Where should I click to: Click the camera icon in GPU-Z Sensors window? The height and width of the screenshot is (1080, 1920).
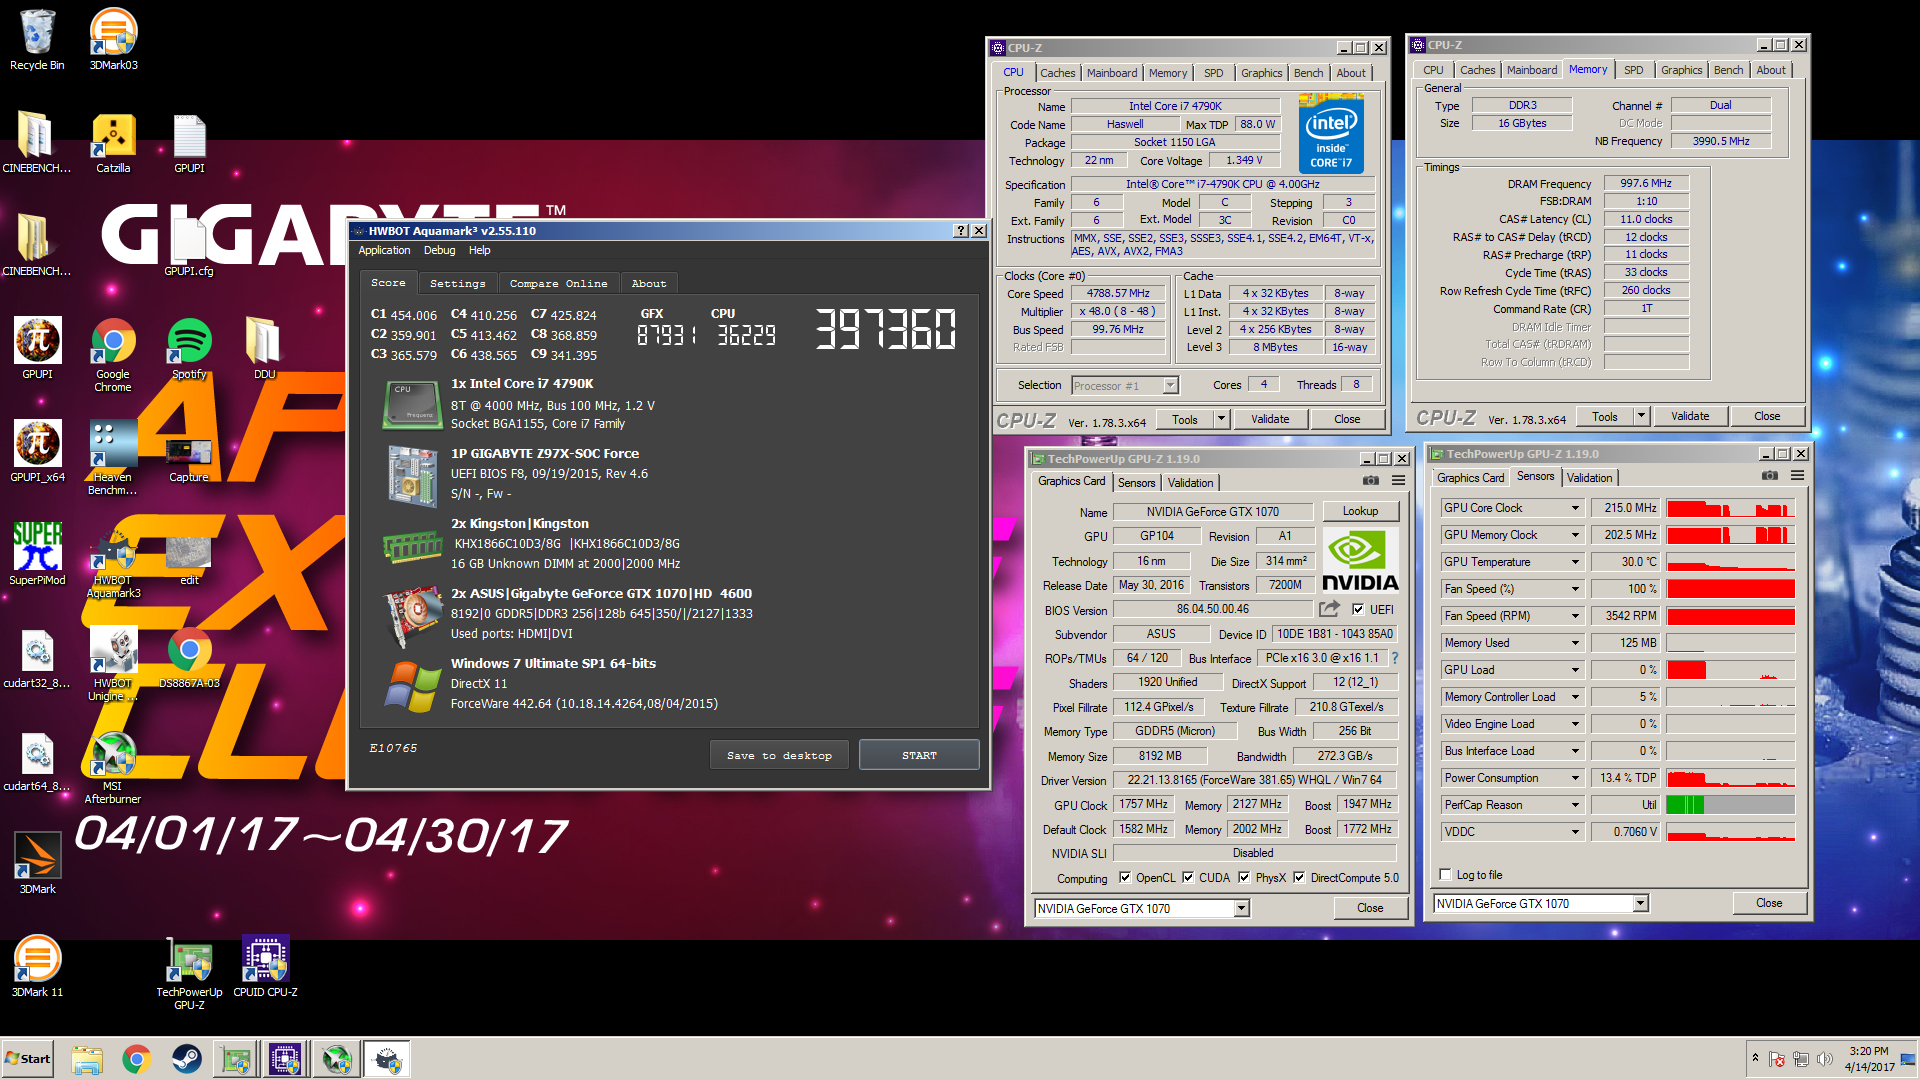[1769, 476]
